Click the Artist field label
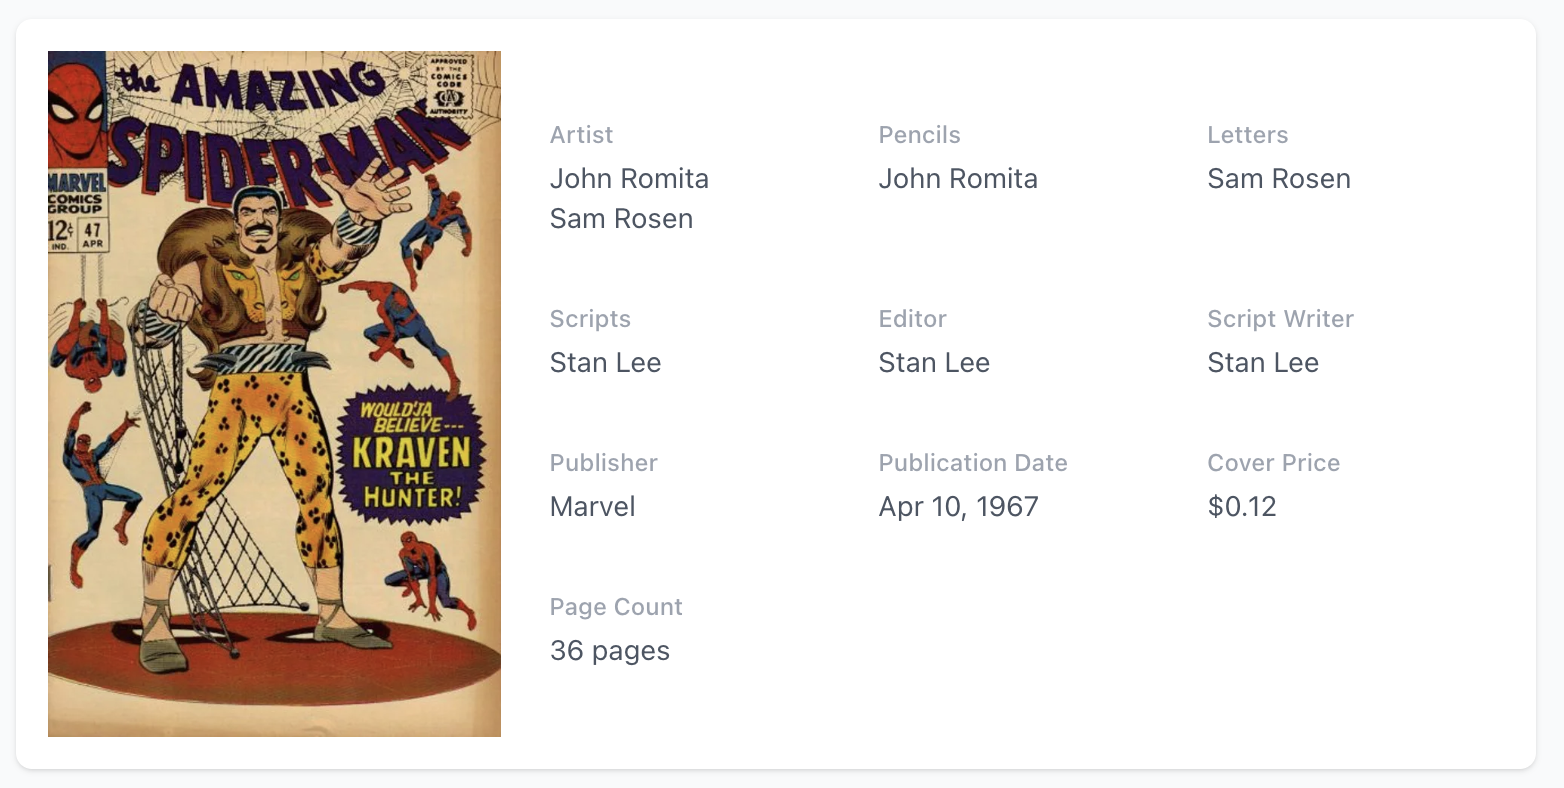 click(x=581, y=135)
